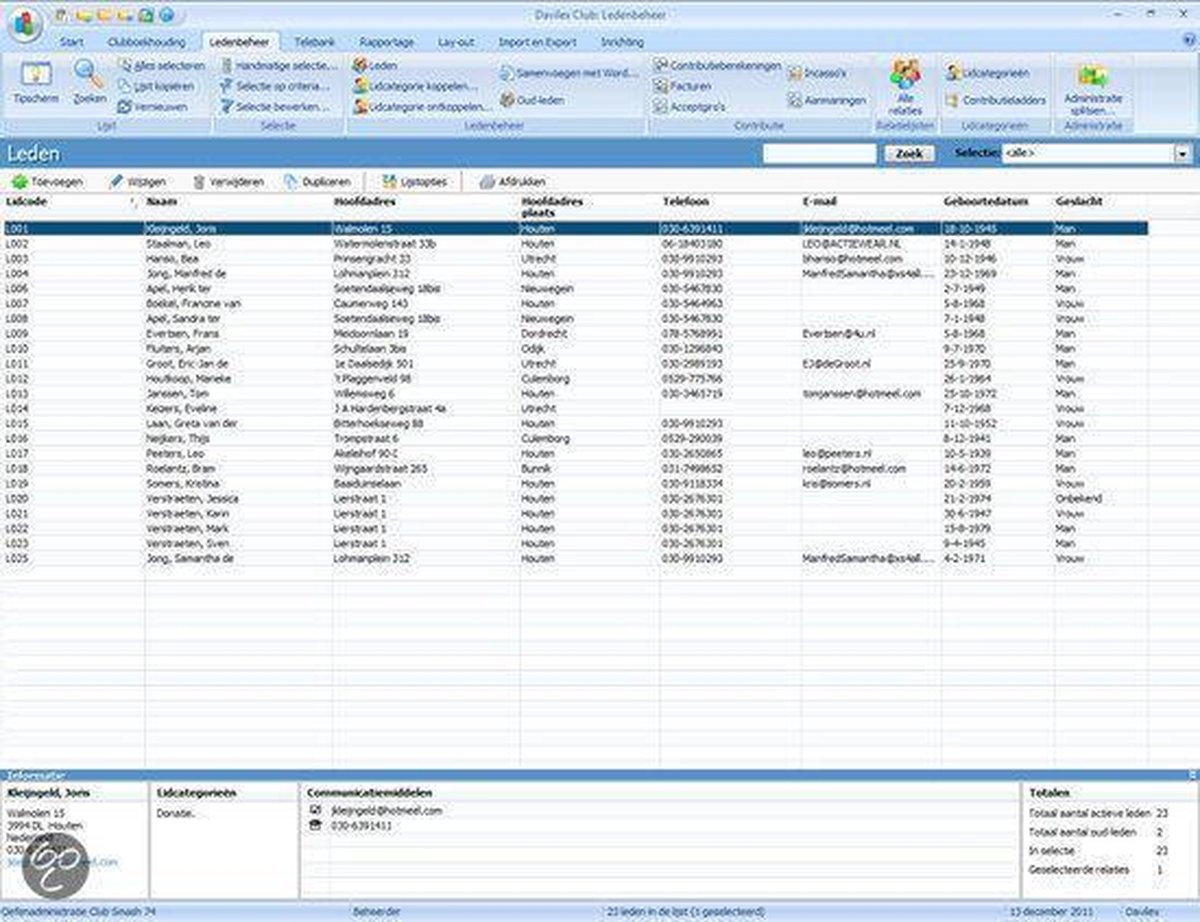Collapse the Informatie panel
The width and height of the screenshot is (1200, 922).
pos(1192,775)
